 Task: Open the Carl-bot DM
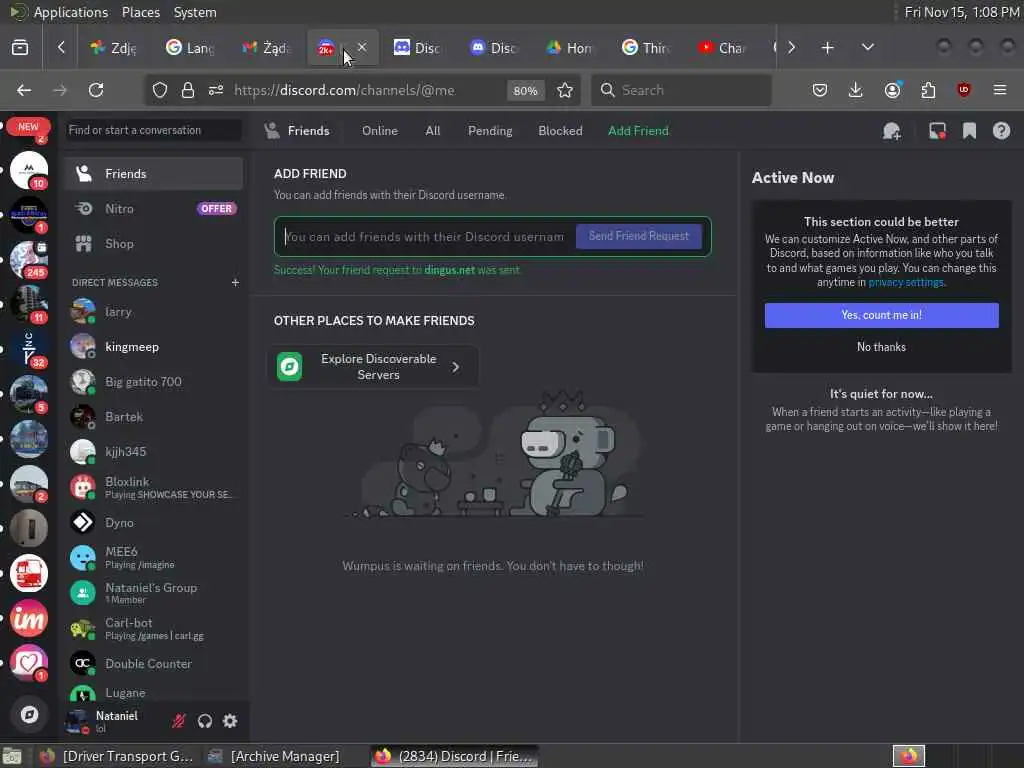[x=153, y=628]
